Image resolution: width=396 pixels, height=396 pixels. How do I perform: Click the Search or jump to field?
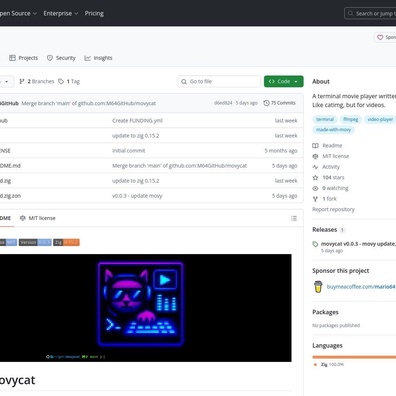click(370, 13)
